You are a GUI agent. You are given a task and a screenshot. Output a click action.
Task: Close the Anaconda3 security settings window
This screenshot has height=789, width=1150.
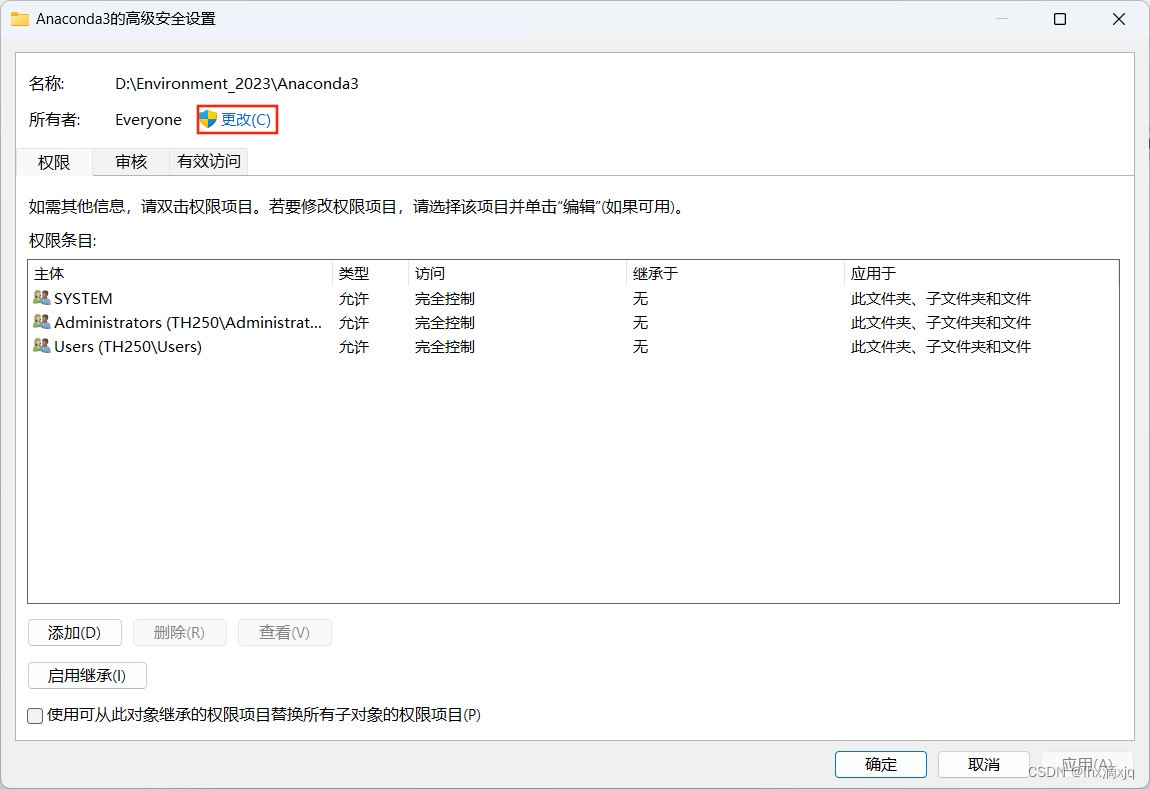tap(1118, 19)
